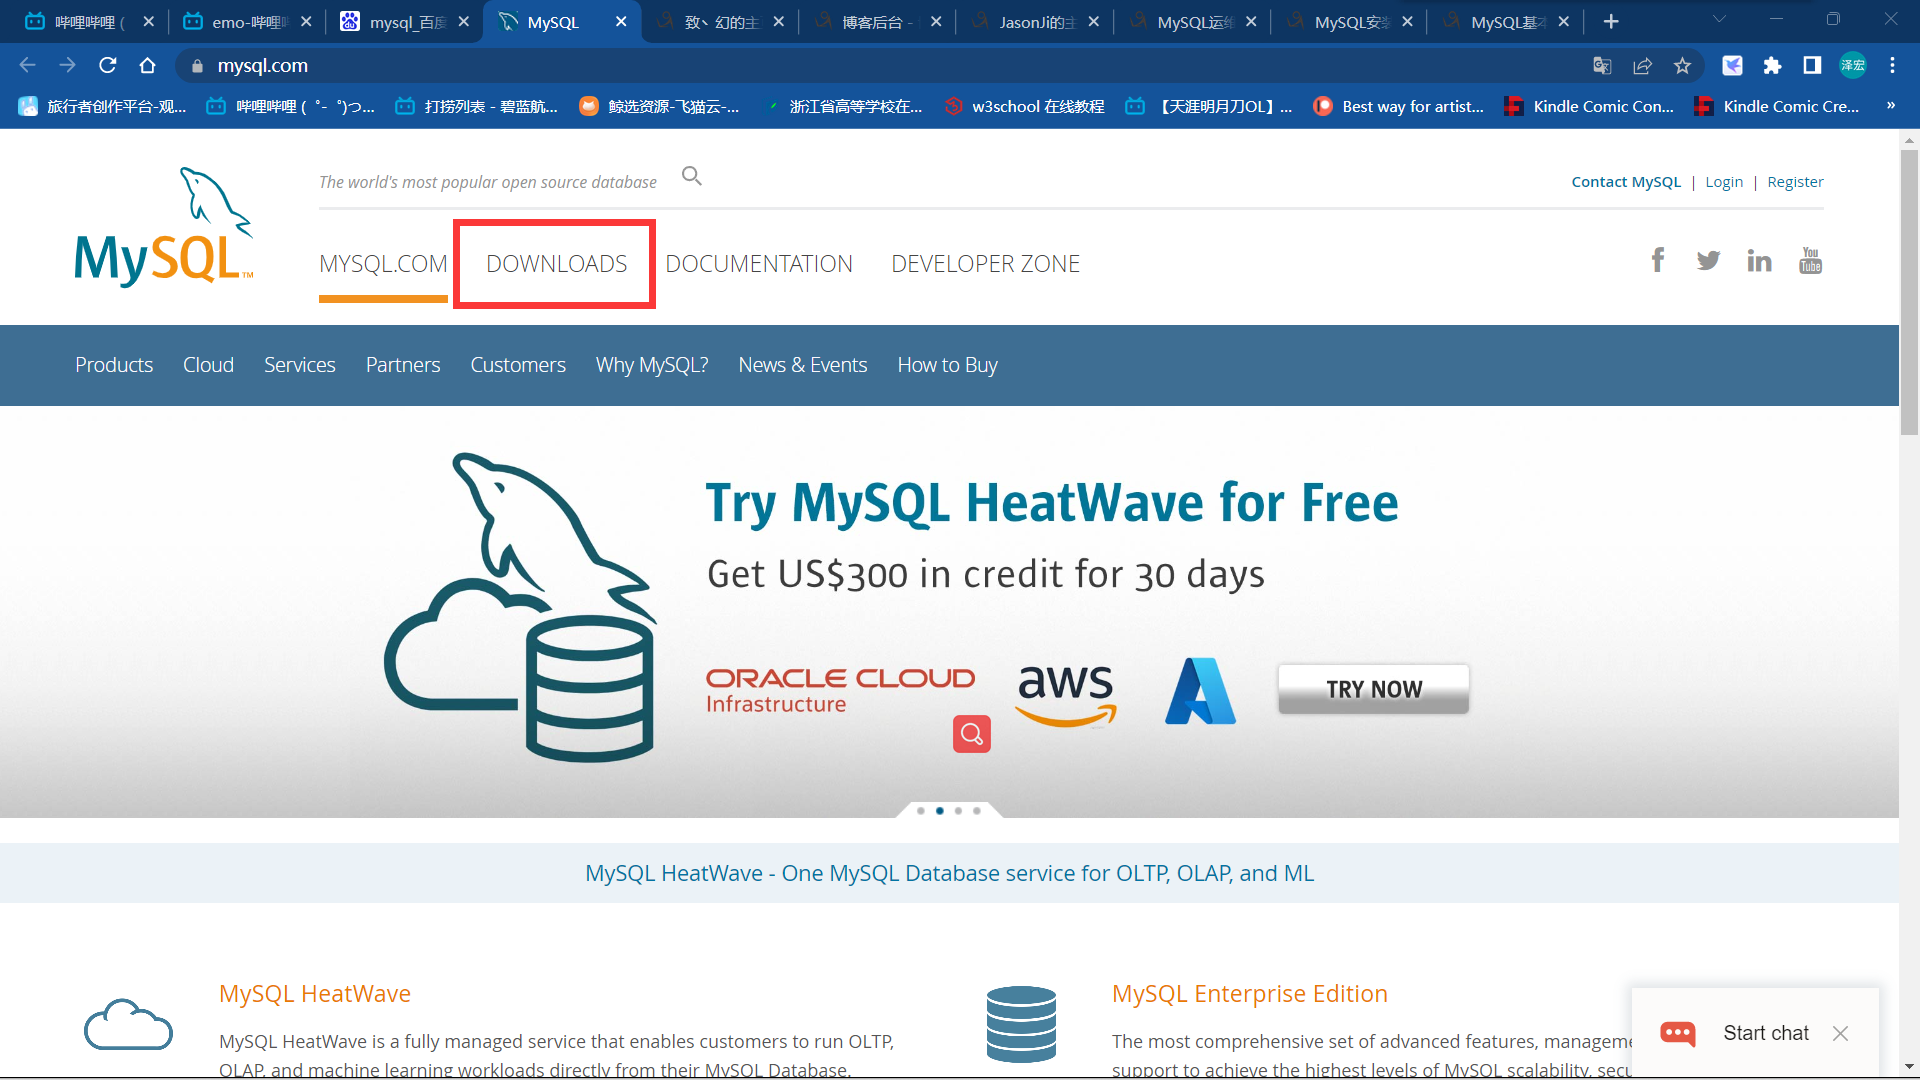This screenshot has width=1920, height=1080.
Task: Open the Customers menu
Action: 518,365
